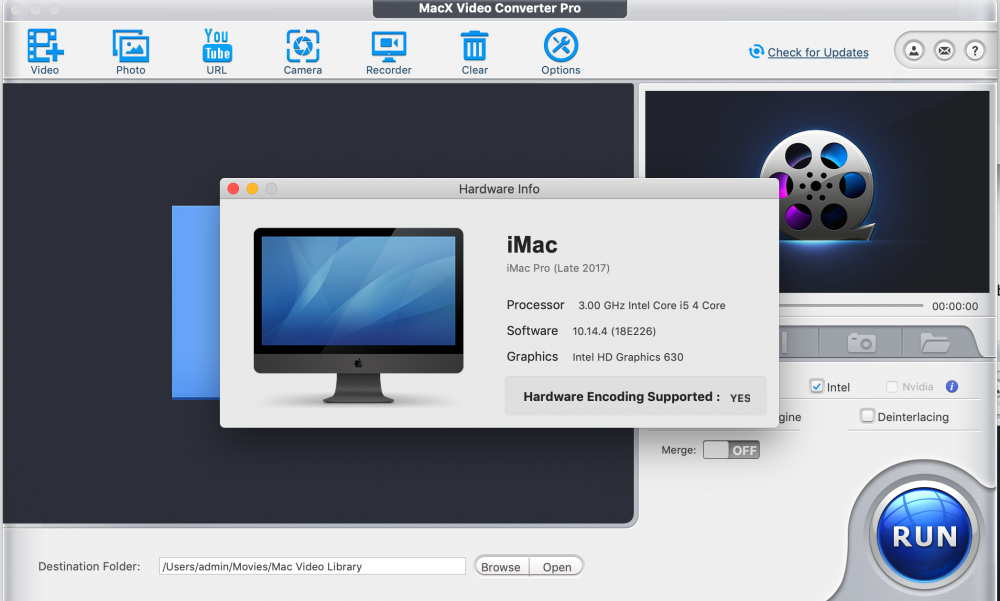The width and height of the screenshot is (1000, 601).
Task: Click the 'Intel HD Graphics 630' value
Action: click(628, 357)
